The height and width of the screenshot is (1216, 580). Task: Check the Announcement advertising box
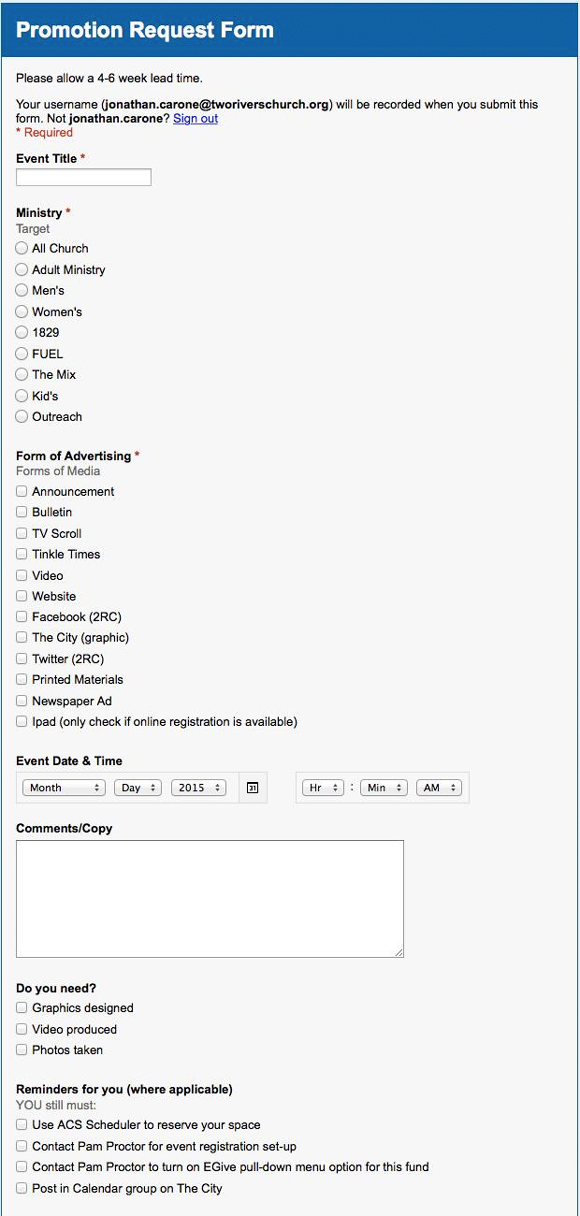(x=22, y=491)
